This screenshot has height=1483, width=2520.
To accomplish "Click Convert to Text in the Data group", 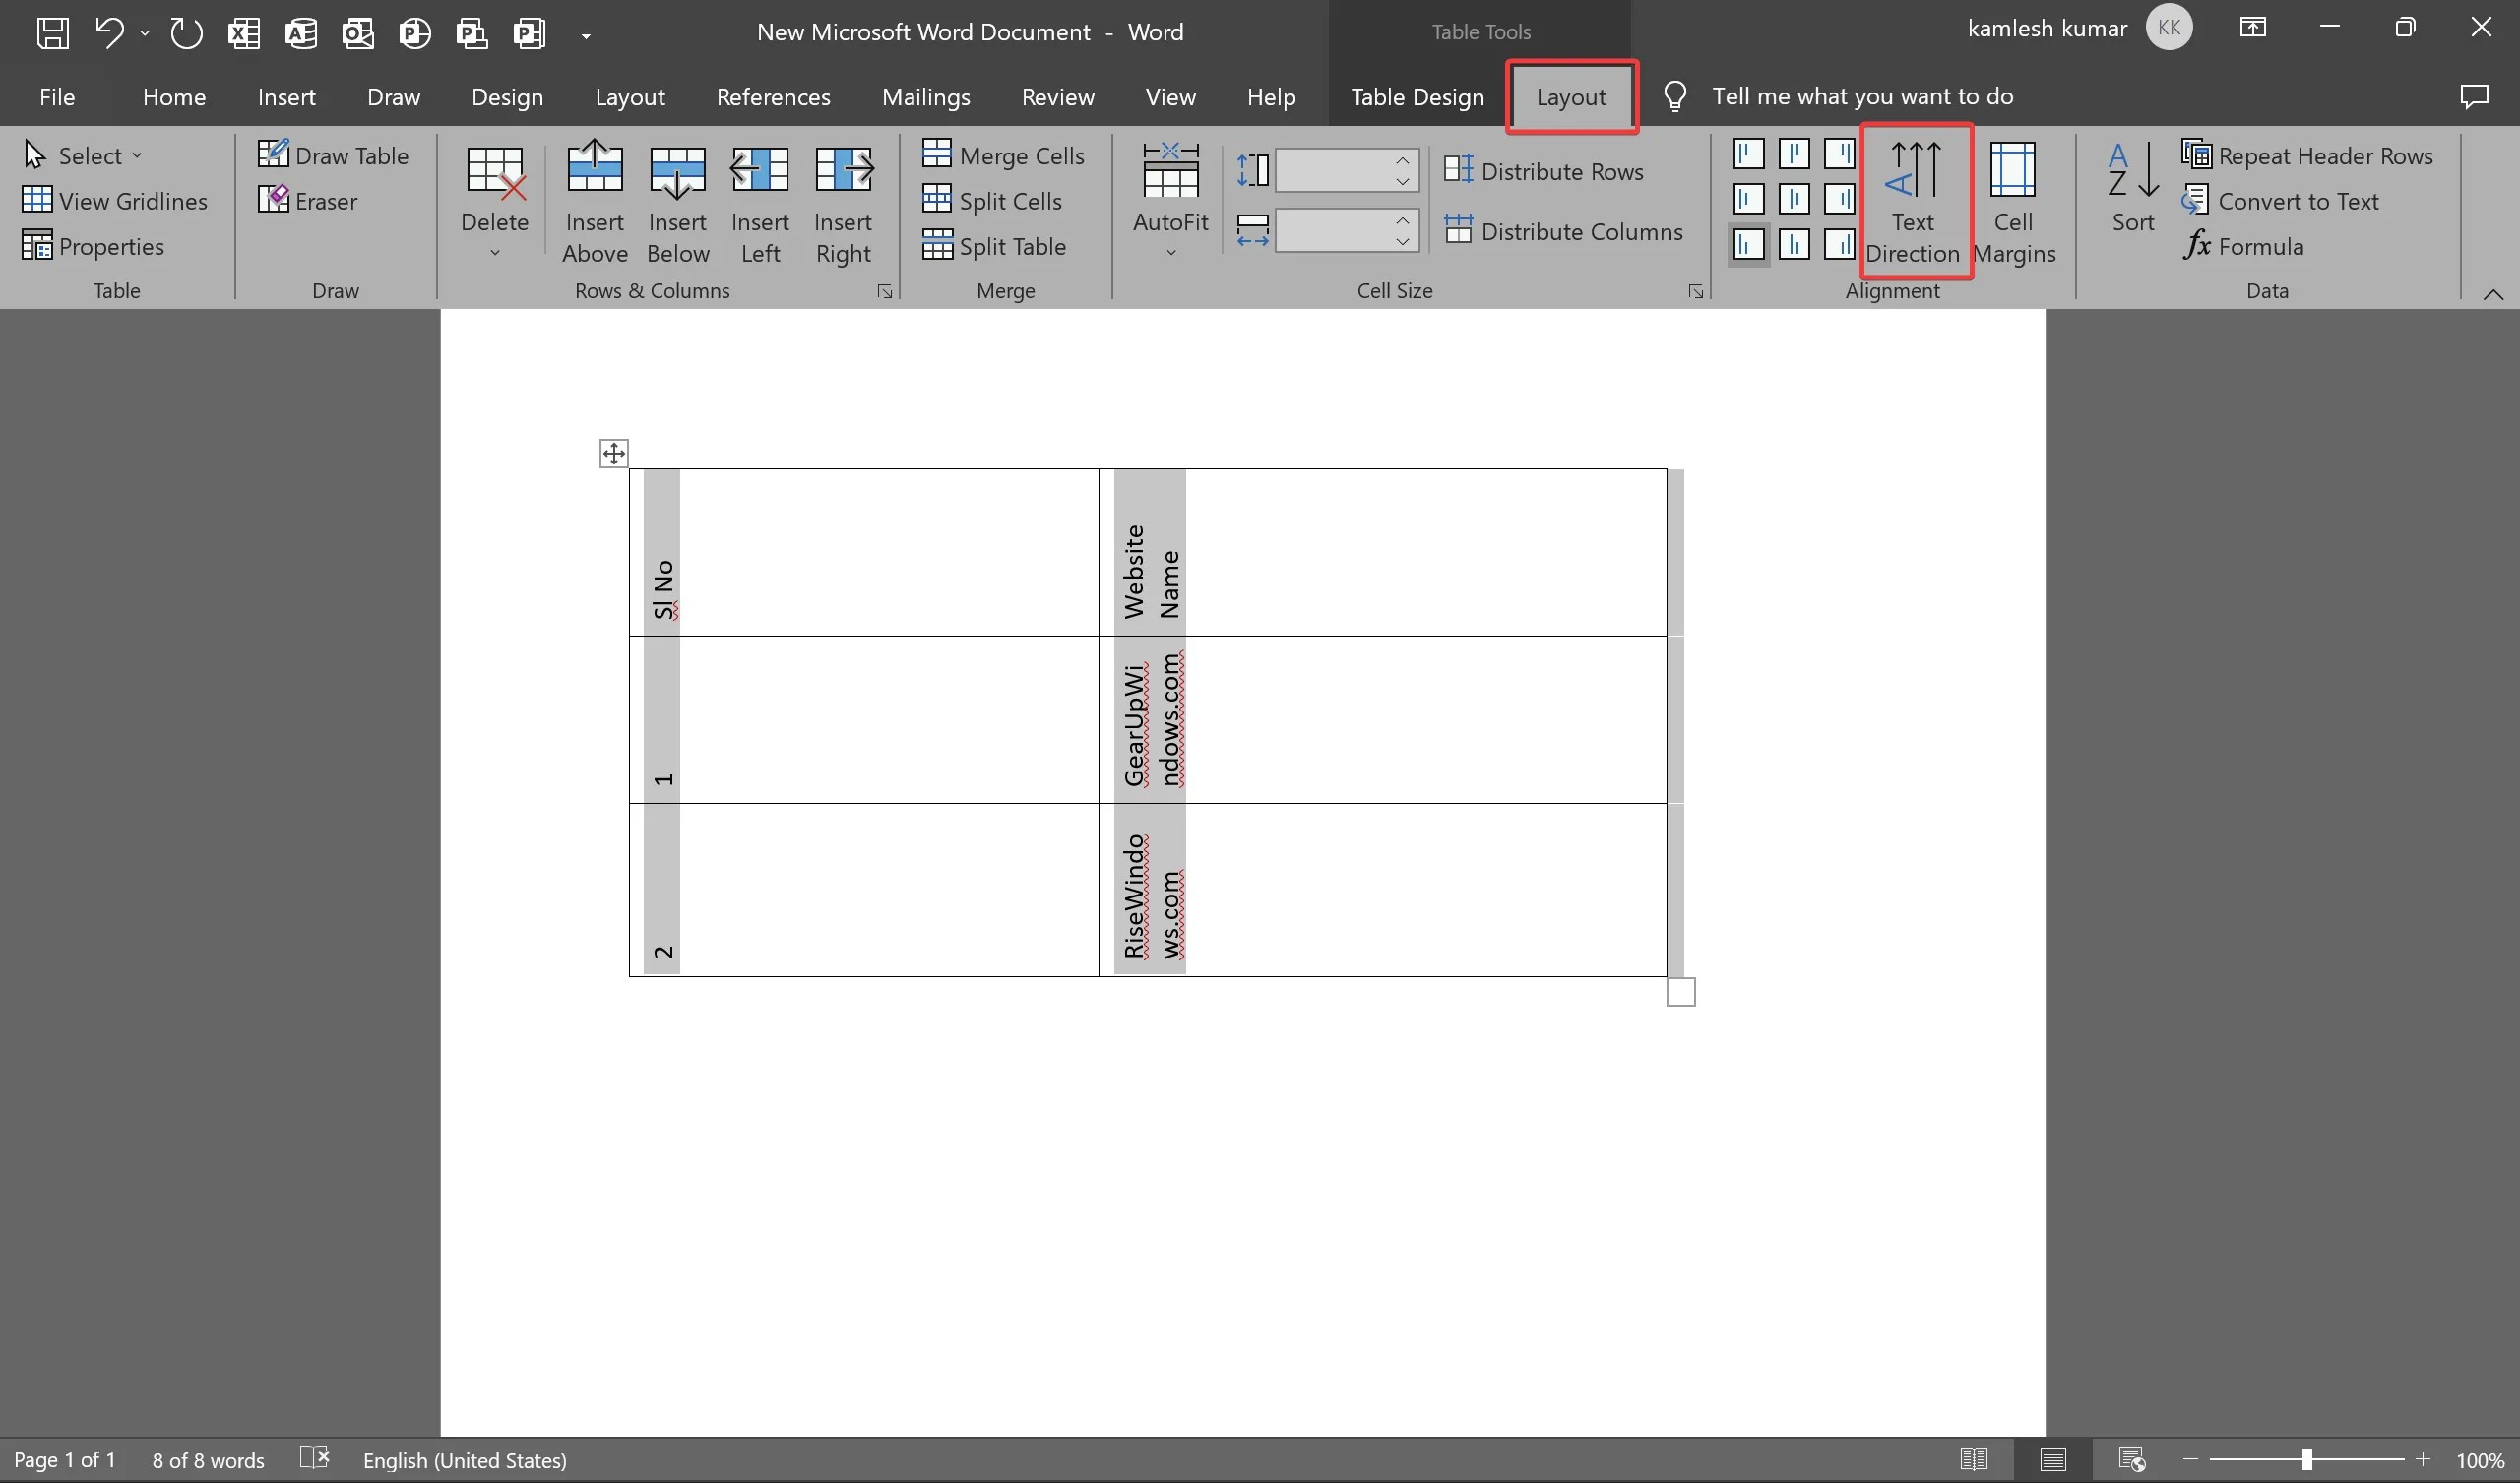I will (x=2297, y=200).
